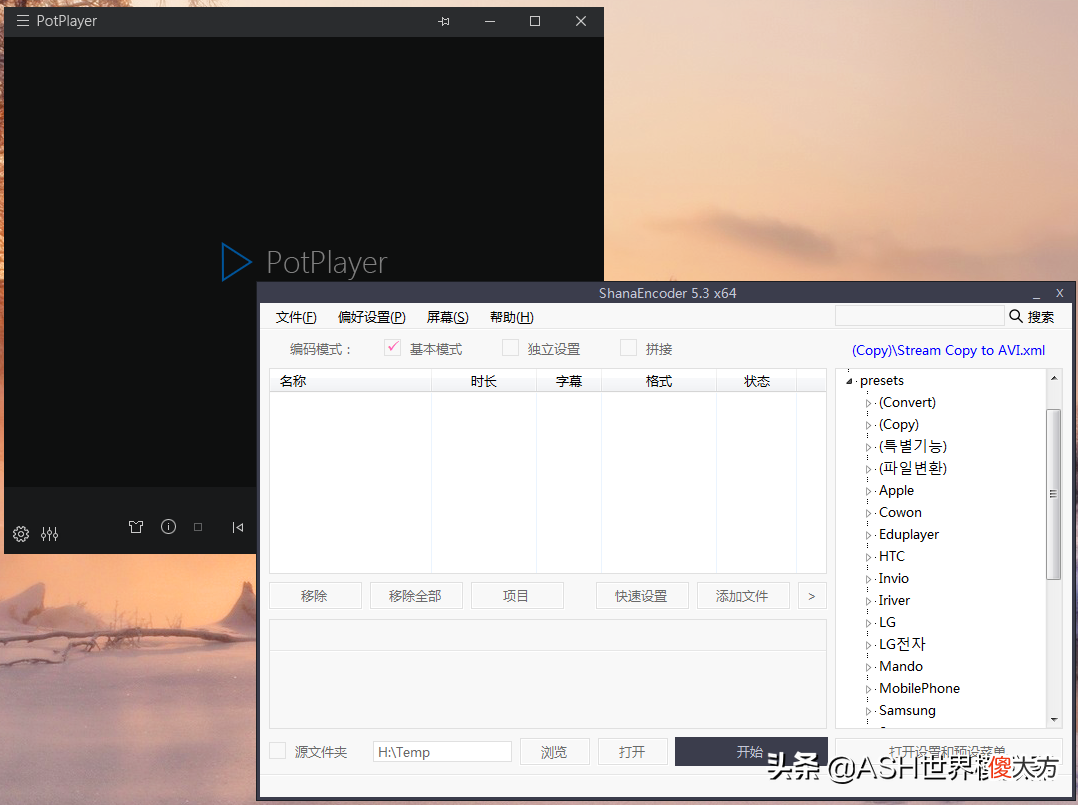The image size is (1078, 805).
Task: Open PotPlayer skins shirt icon
Action: coord(136,527)
